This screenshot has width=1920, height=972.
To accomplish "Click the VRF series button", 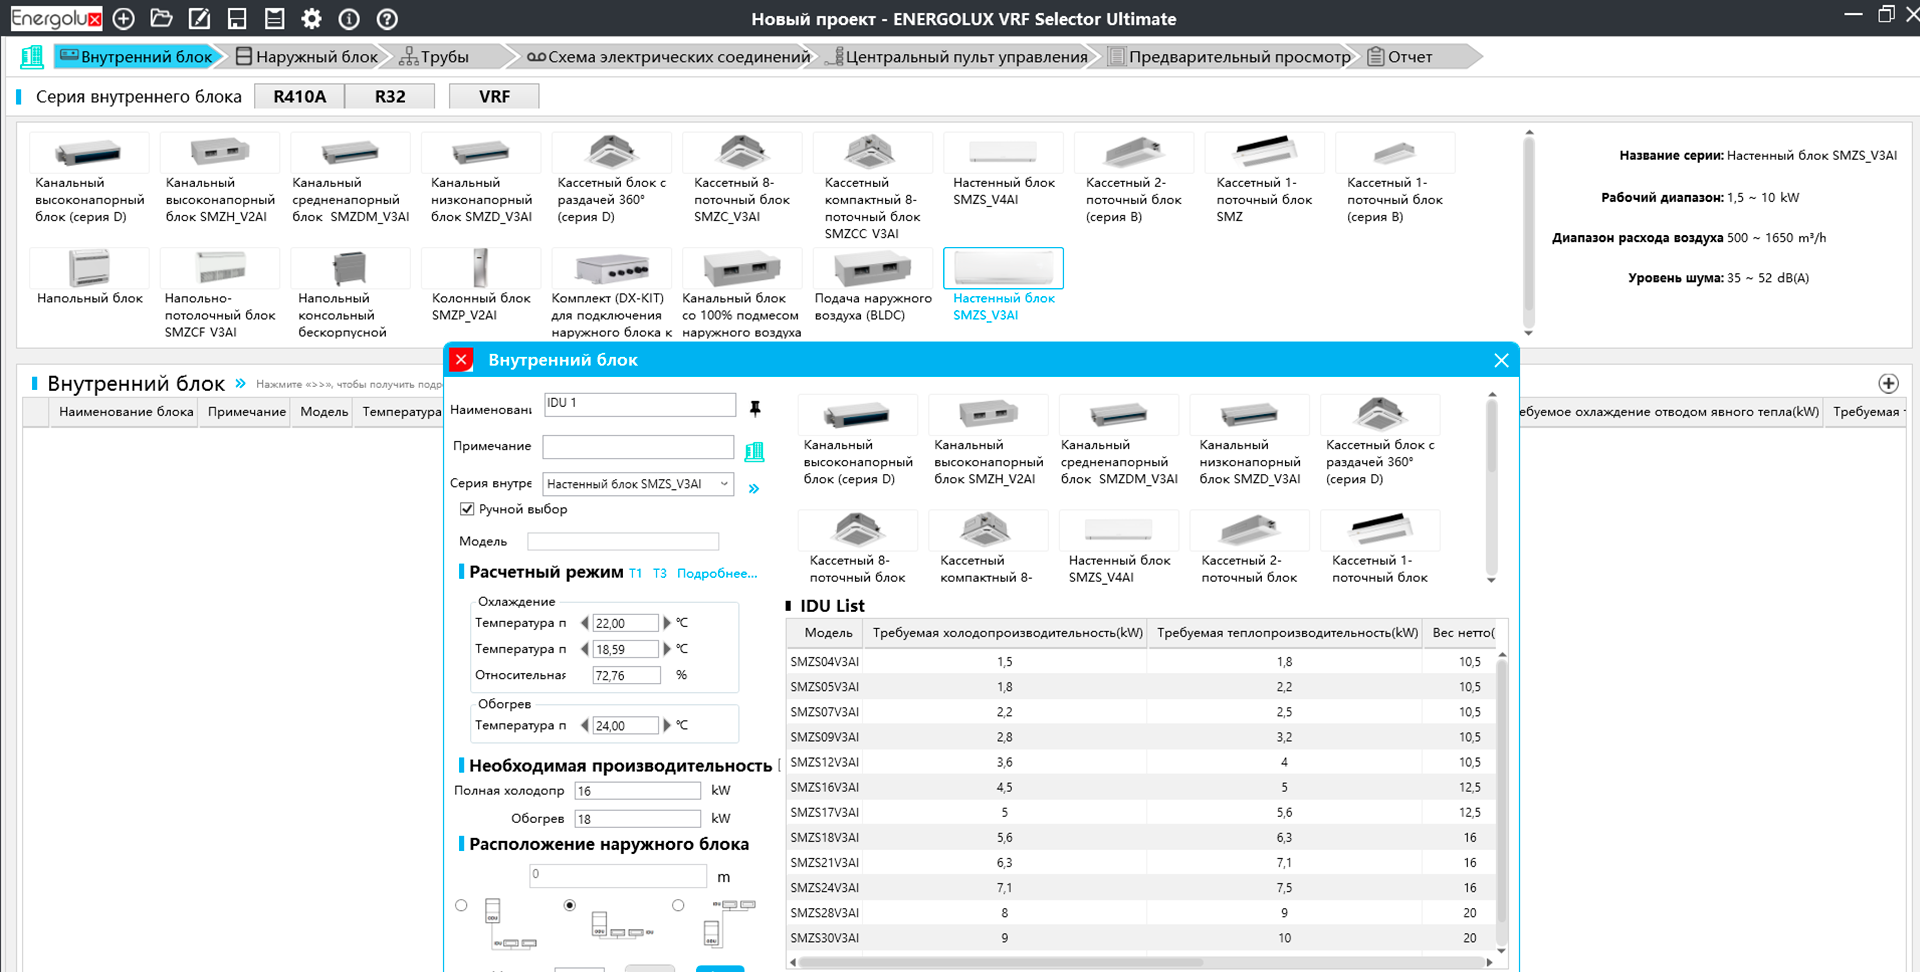I will click(x=494, y=96).
